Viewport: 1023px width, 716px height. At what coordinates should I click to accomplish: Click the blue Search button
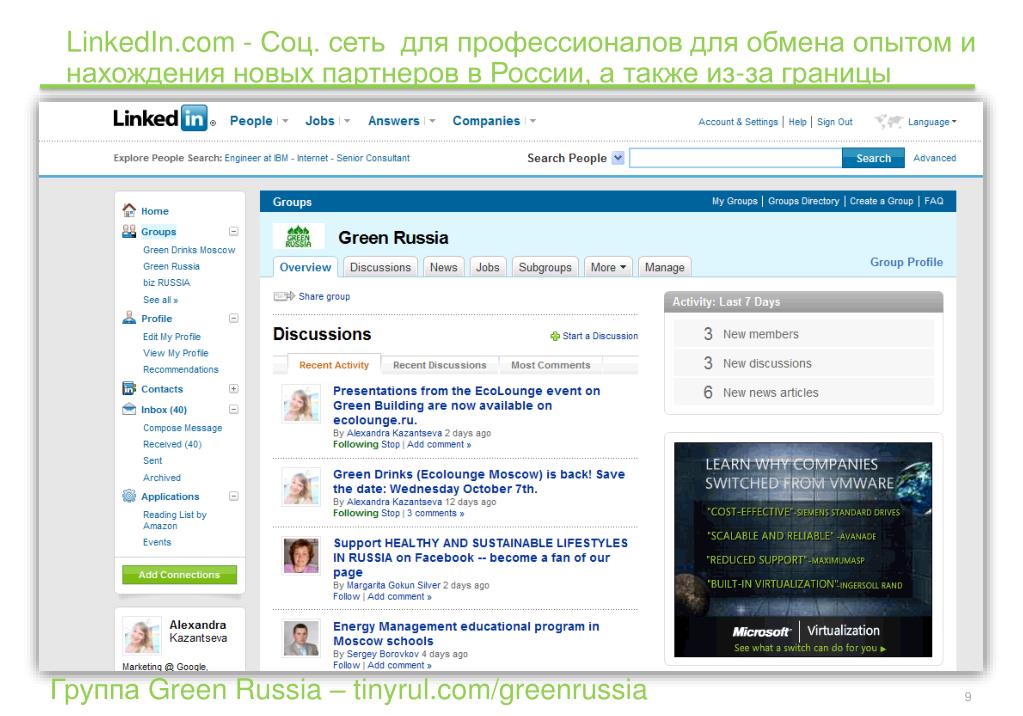click(x=873, y=158)
